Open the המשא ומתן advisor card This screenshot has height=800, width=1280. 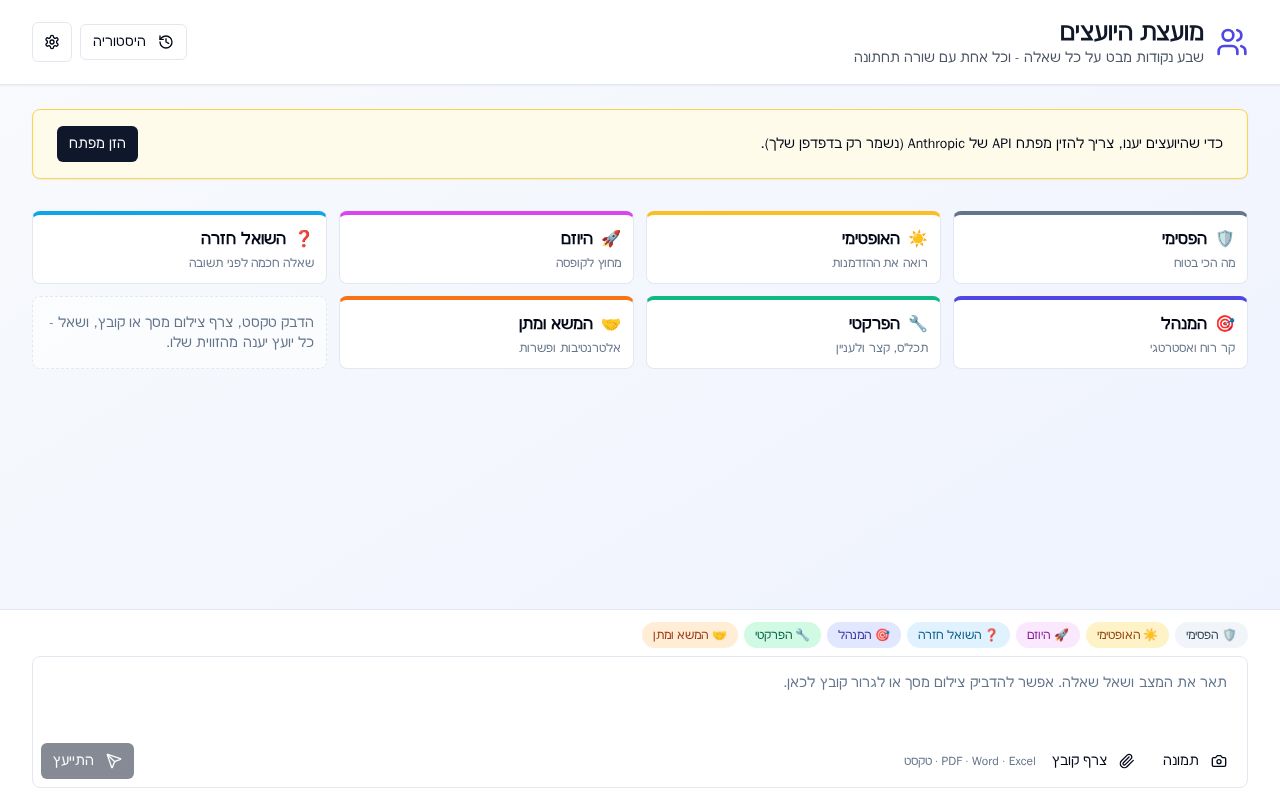click(x=486, y=333)
